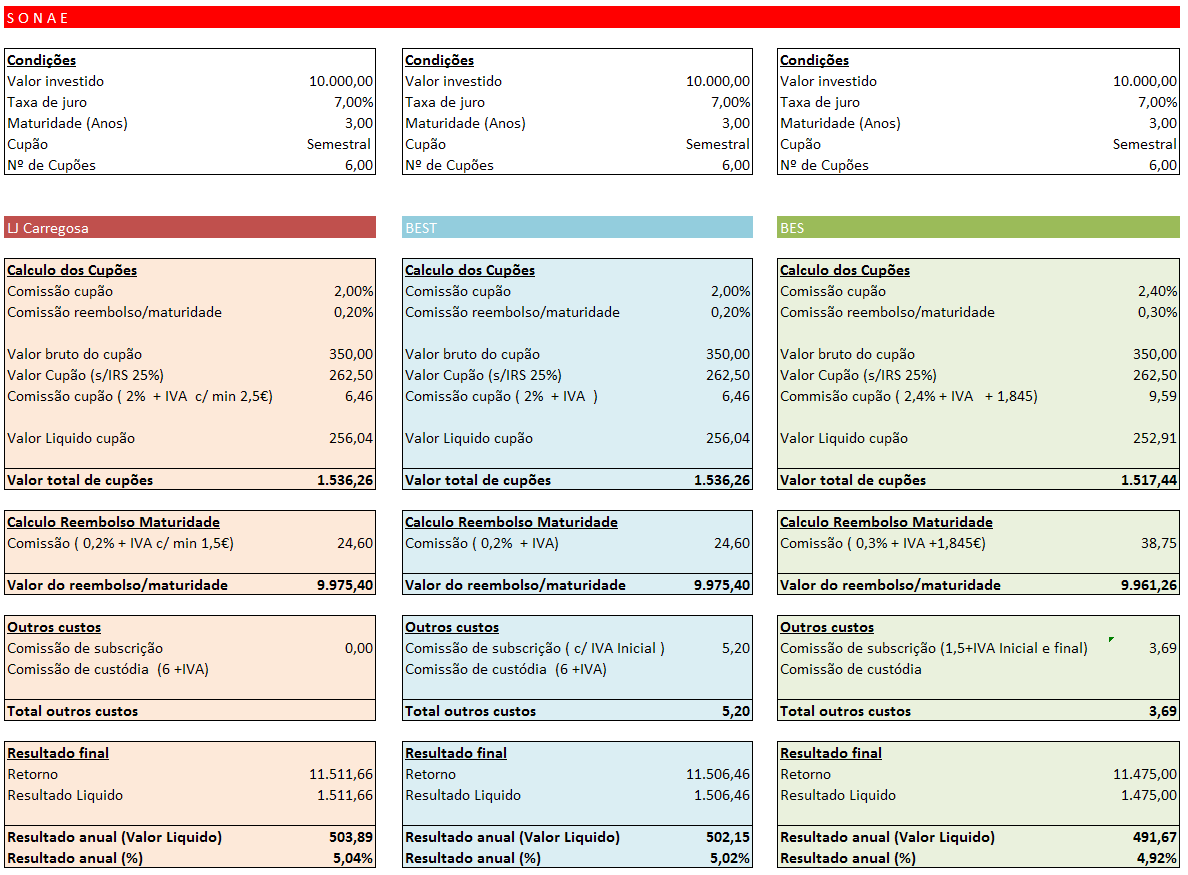Click BEST Total outros custos 5,20
The width and height of the screenshot is (1188, 875).
tap(736, 711)
